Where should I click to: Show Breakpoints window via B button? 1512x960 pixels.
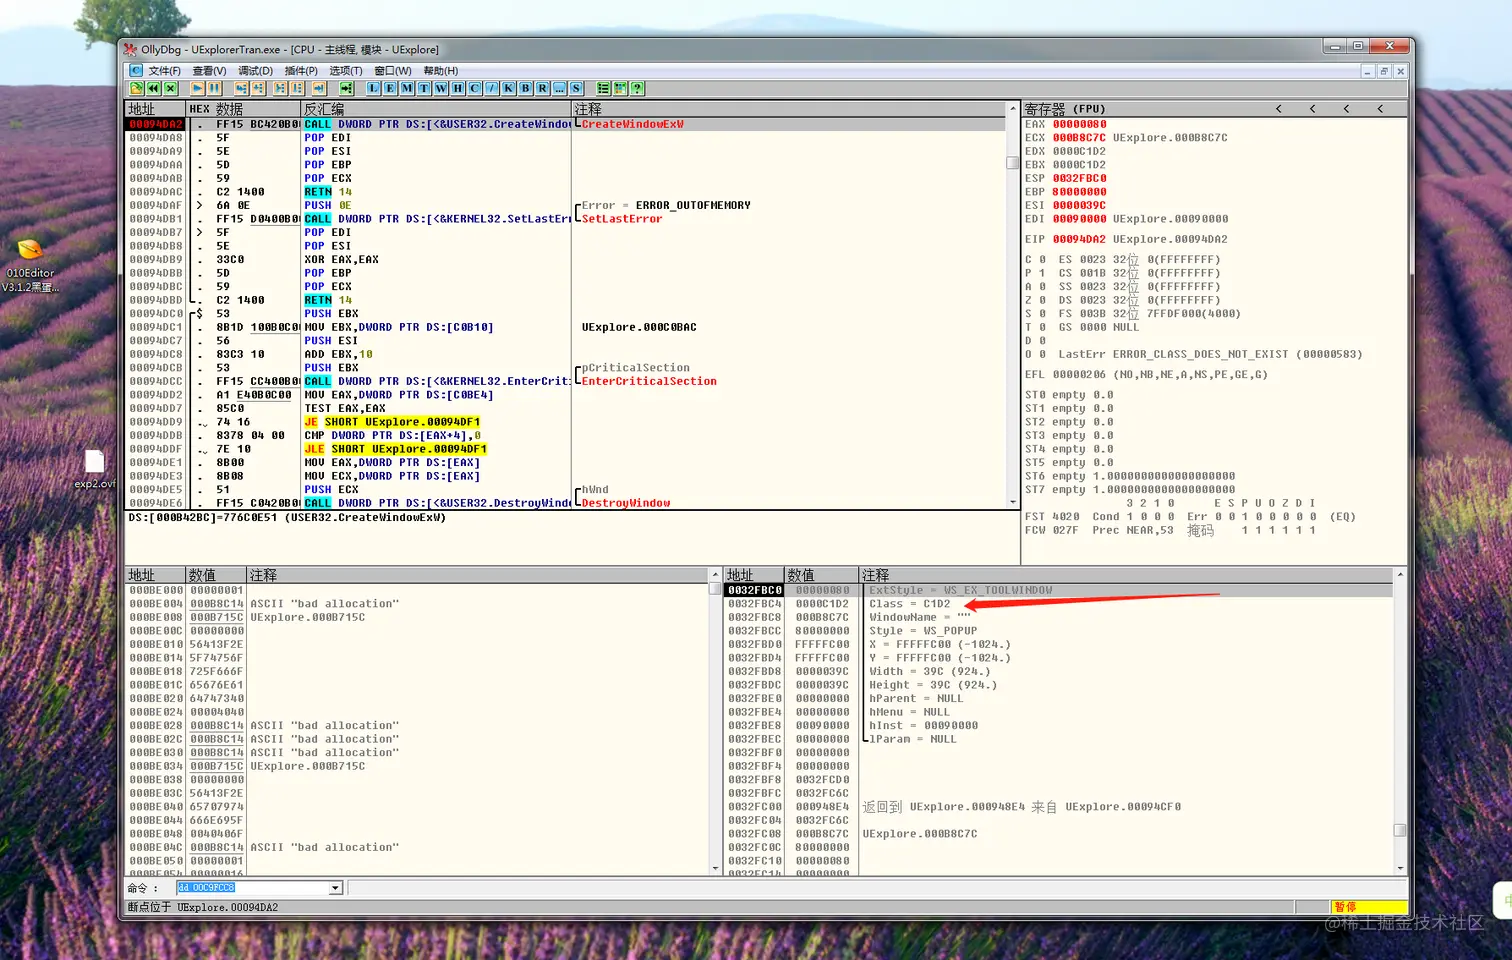525,88
